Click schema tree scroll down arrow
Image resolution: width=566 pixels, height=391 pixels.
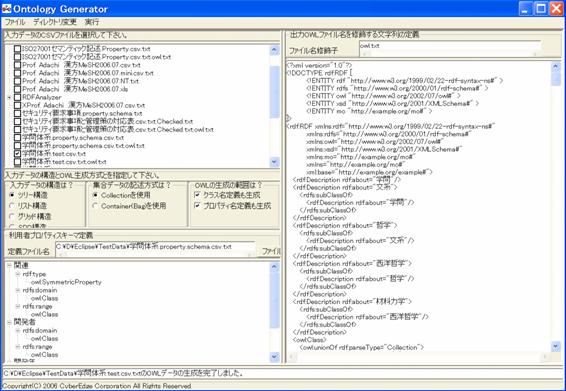click(275, 357)
